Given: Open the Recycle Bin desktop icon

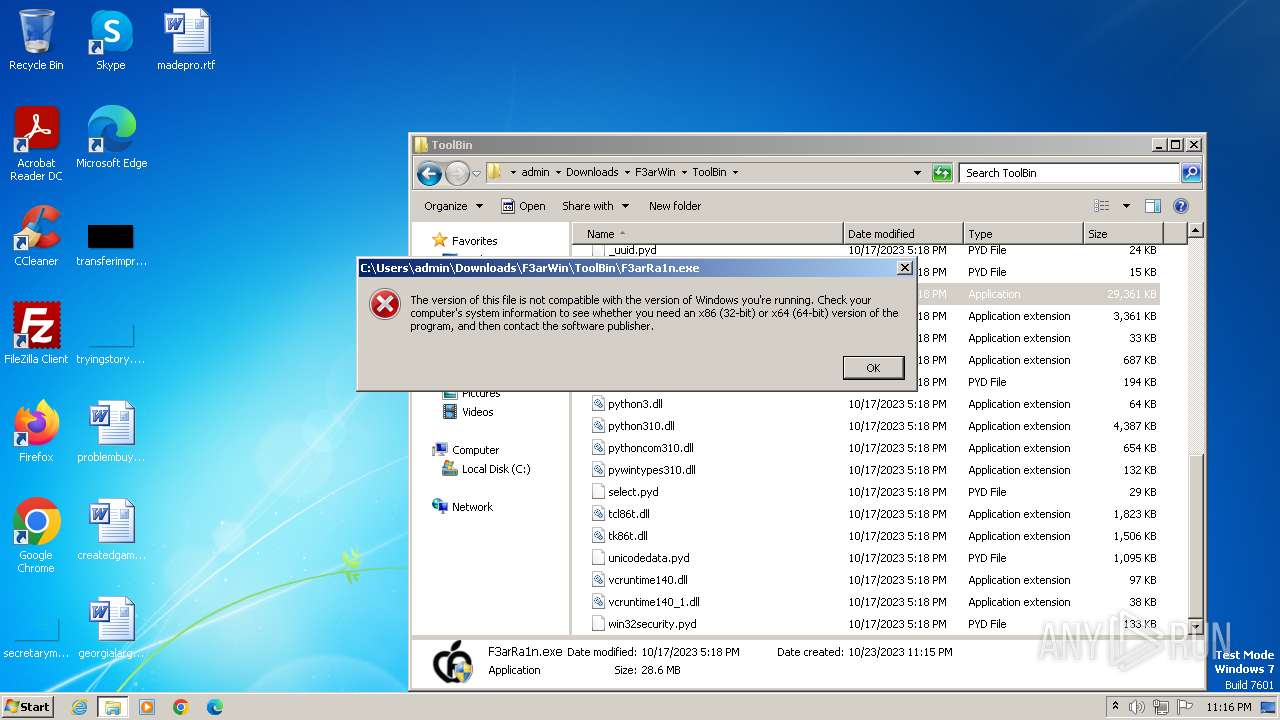Looking at the screenshot, I should point(36,40).
